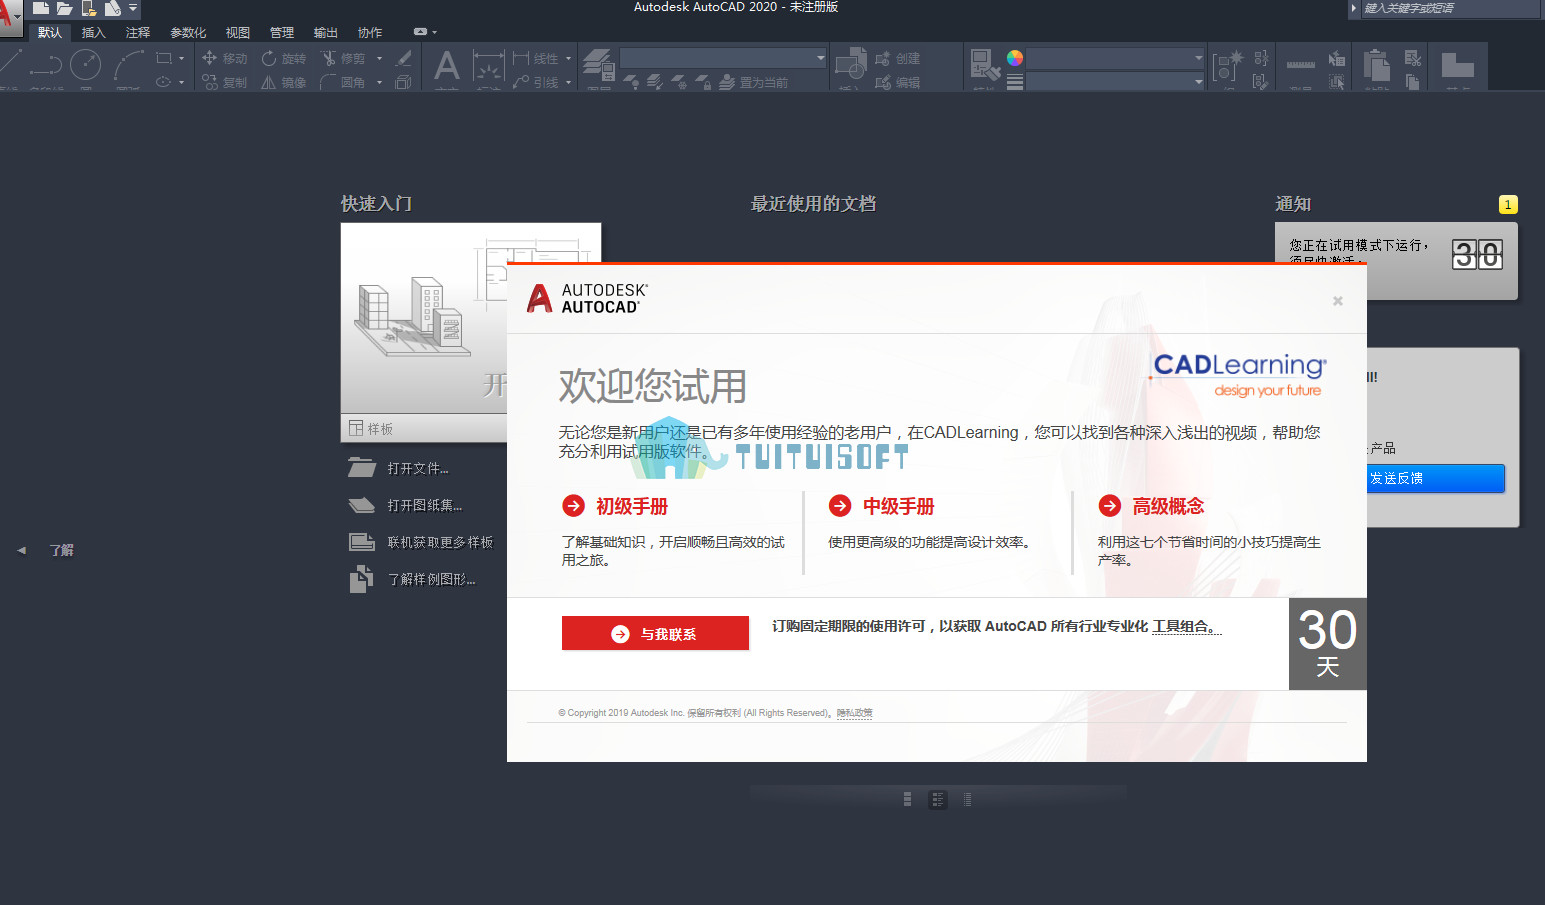Click the 了解 page navigation arrow
The width and height of the screenshot is (1545, 905).
21,550
